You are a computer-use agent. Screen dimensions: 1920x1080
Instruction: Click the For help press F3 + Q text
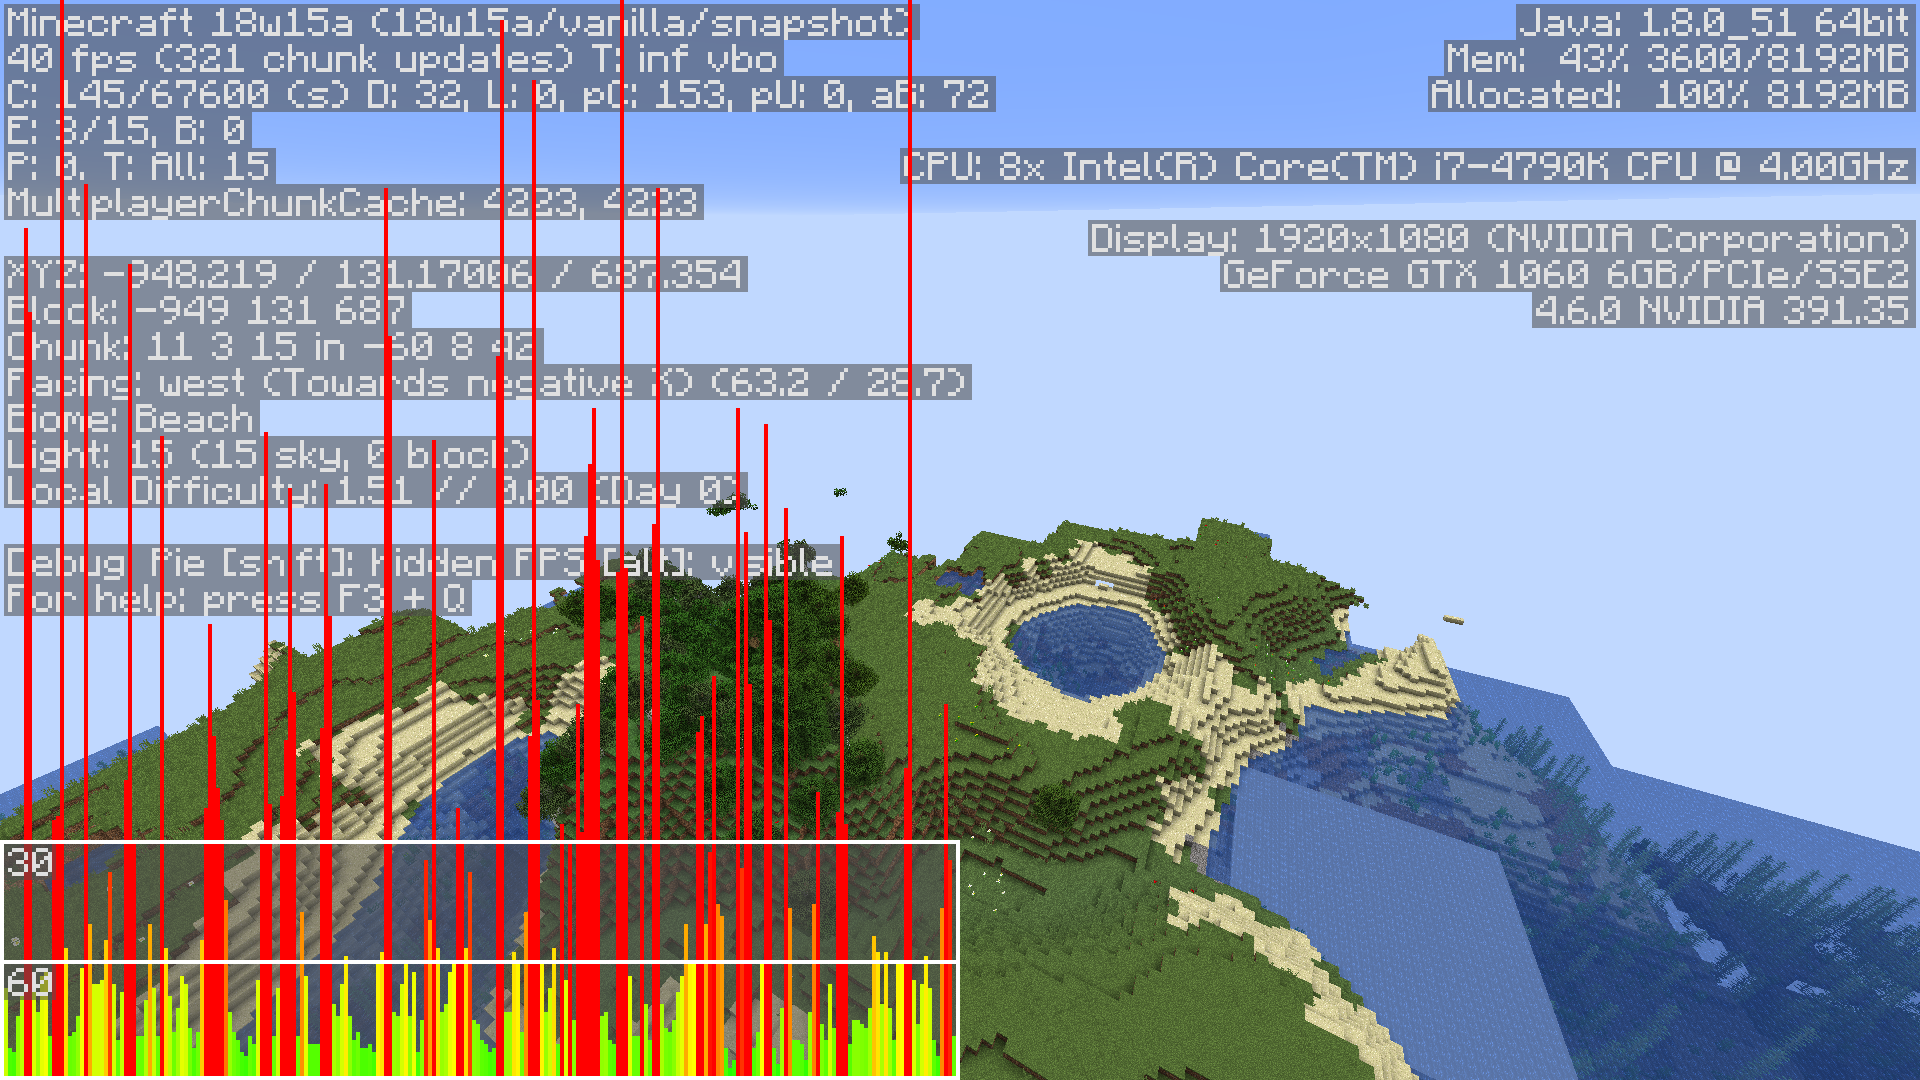[x=237, y=598]
